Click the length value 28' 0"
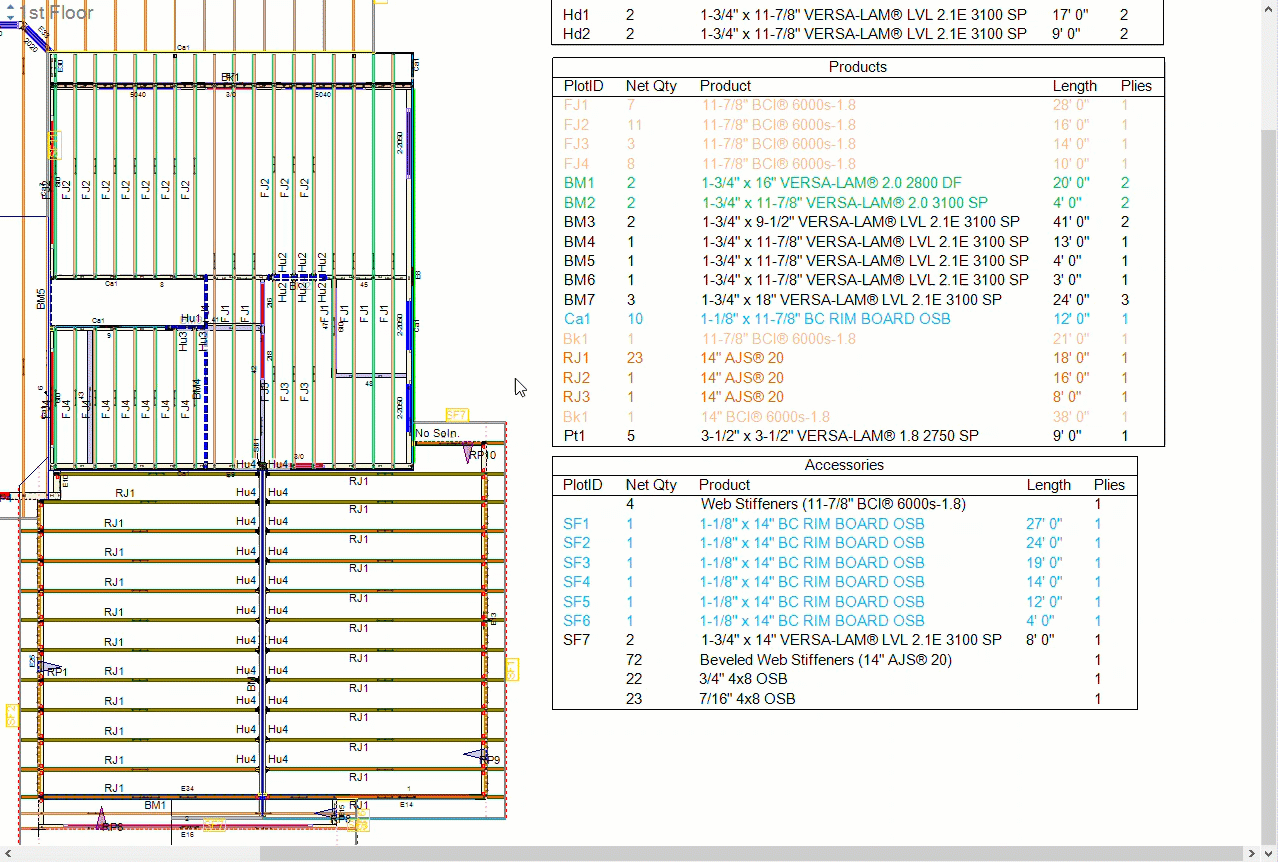The width and height of the screenshot is (1278, 862). tap(1071, 105)
